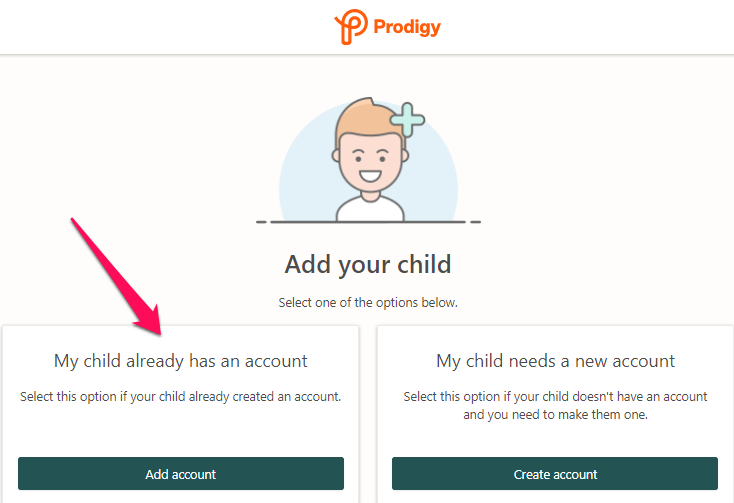The image size is (734, 503).
Task: Click the "Add your child" page title
Action: pos(368,264)
